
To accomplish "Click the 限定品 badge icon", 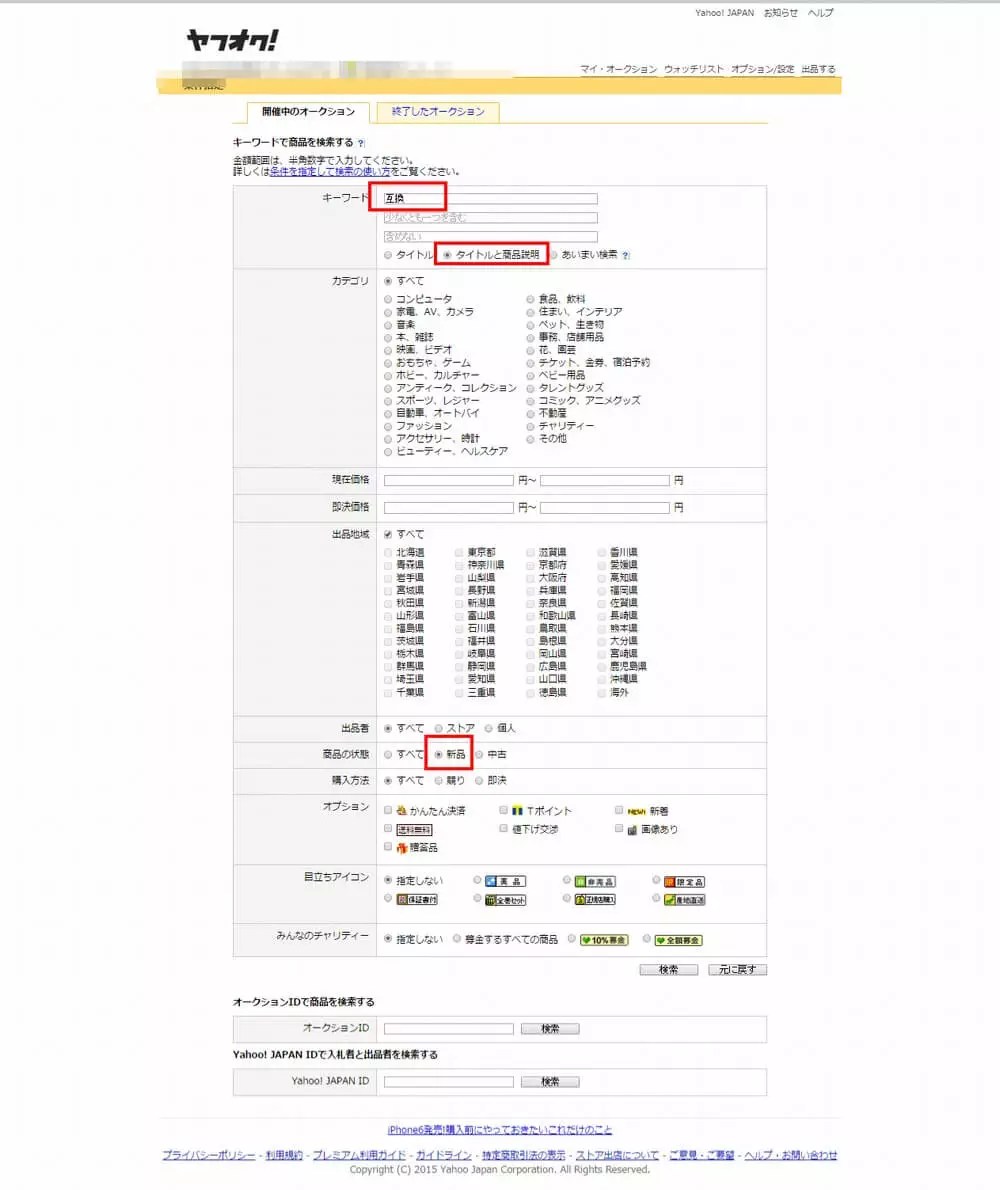I will click(684, 881).
